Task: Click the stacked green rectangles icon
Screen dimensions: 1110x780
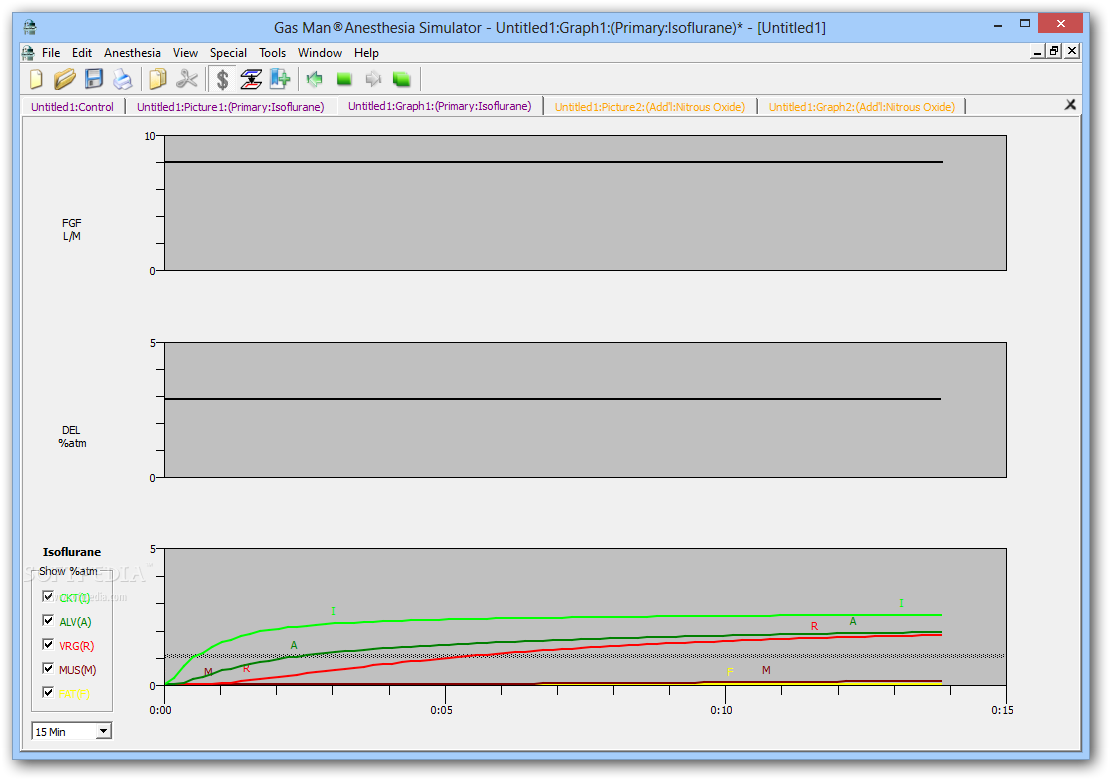Action: pyautogui.click(x=402, y=79)
